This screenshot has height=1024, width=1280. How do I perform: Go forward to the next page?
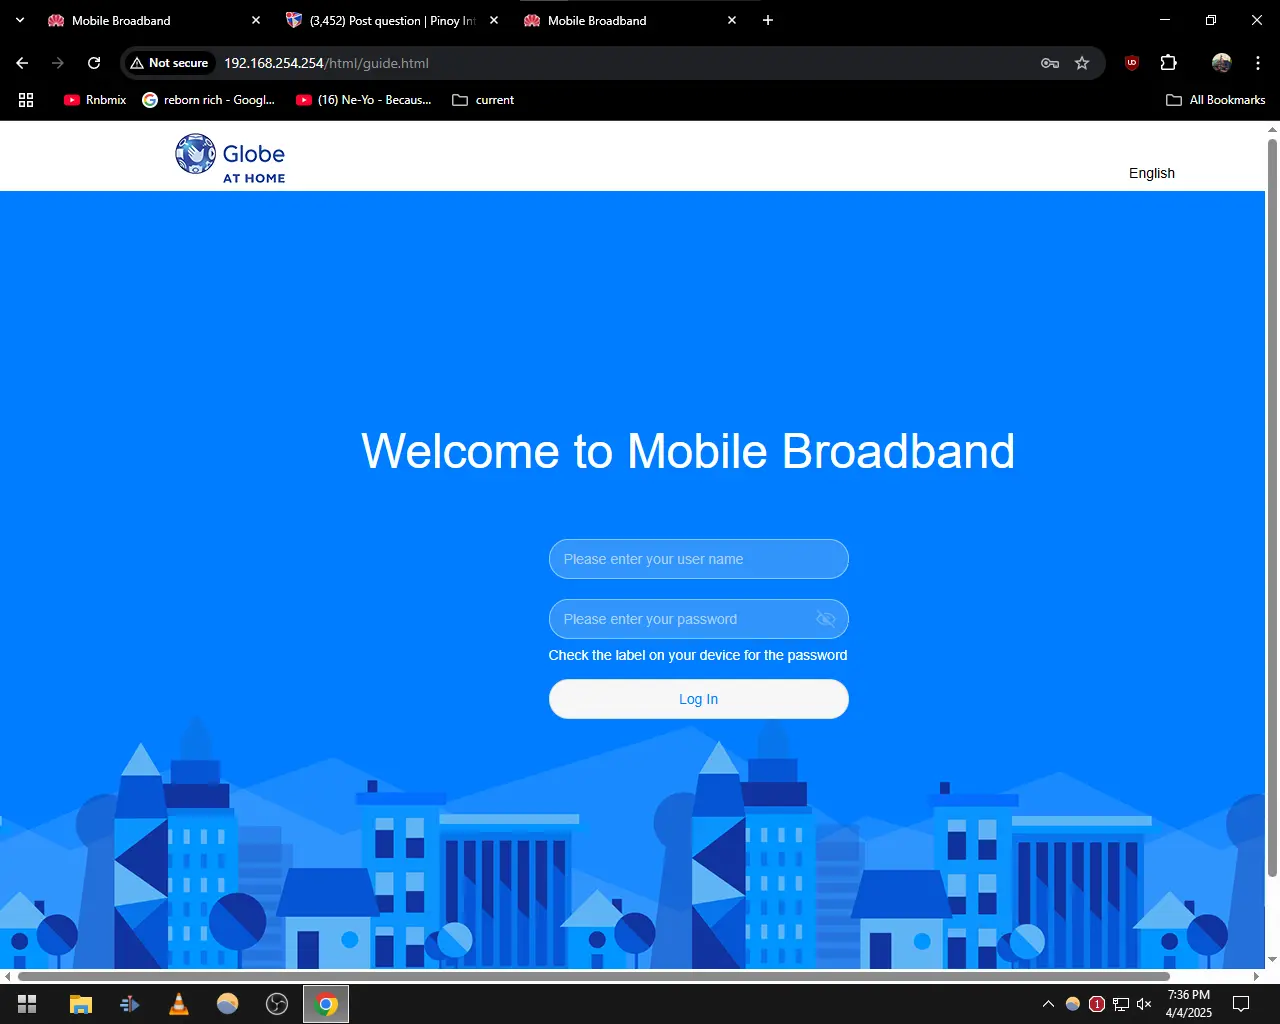point(58,63)
